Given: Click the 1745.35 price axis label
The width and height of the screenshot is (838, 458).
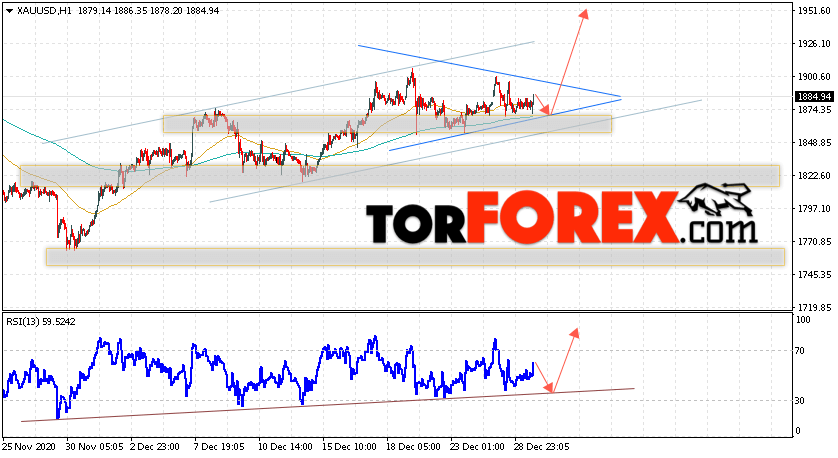Looking at the screenshot, I should point(814,275).
